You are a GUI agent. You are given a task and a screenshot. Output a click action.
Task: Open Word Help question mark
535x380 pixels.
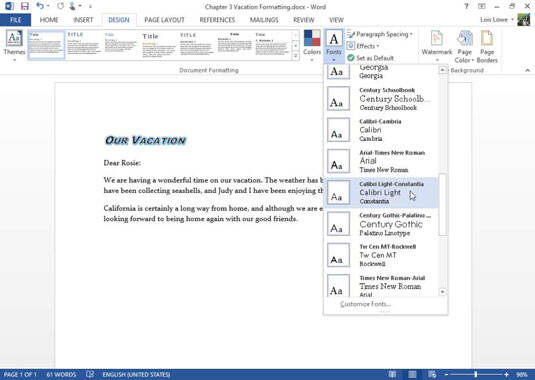pos(466,6)
